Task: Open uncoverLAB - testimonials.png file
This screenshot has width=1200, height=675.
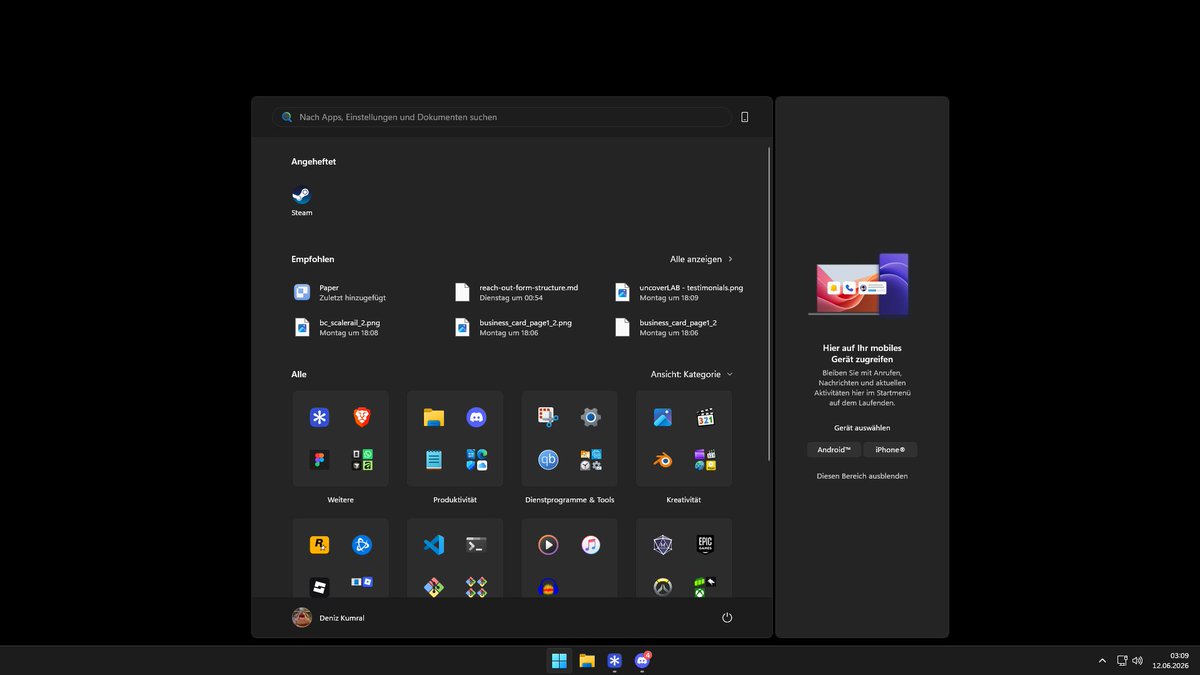Action: click(x=681, y=293)
